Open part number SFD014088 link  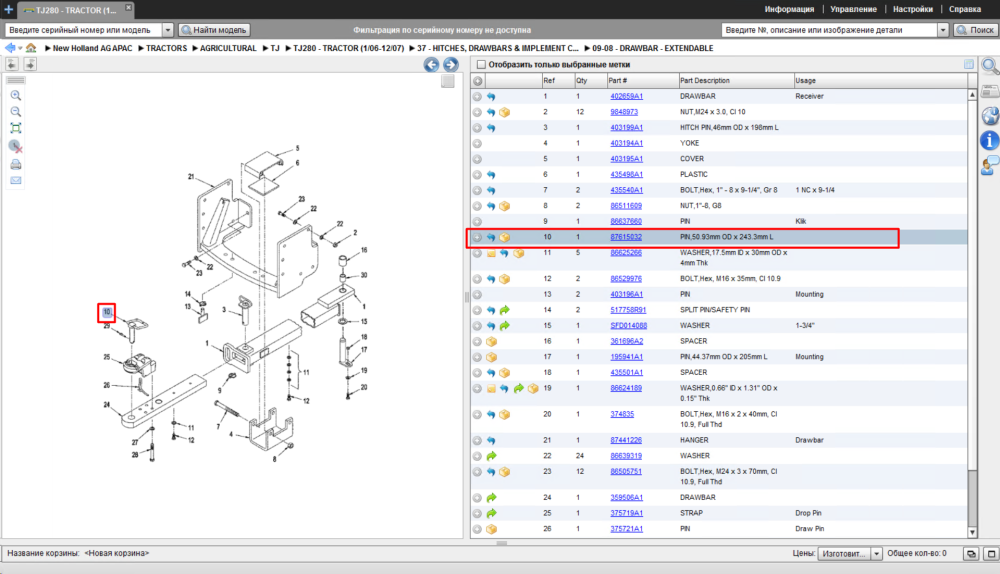(x=629, y=326)
